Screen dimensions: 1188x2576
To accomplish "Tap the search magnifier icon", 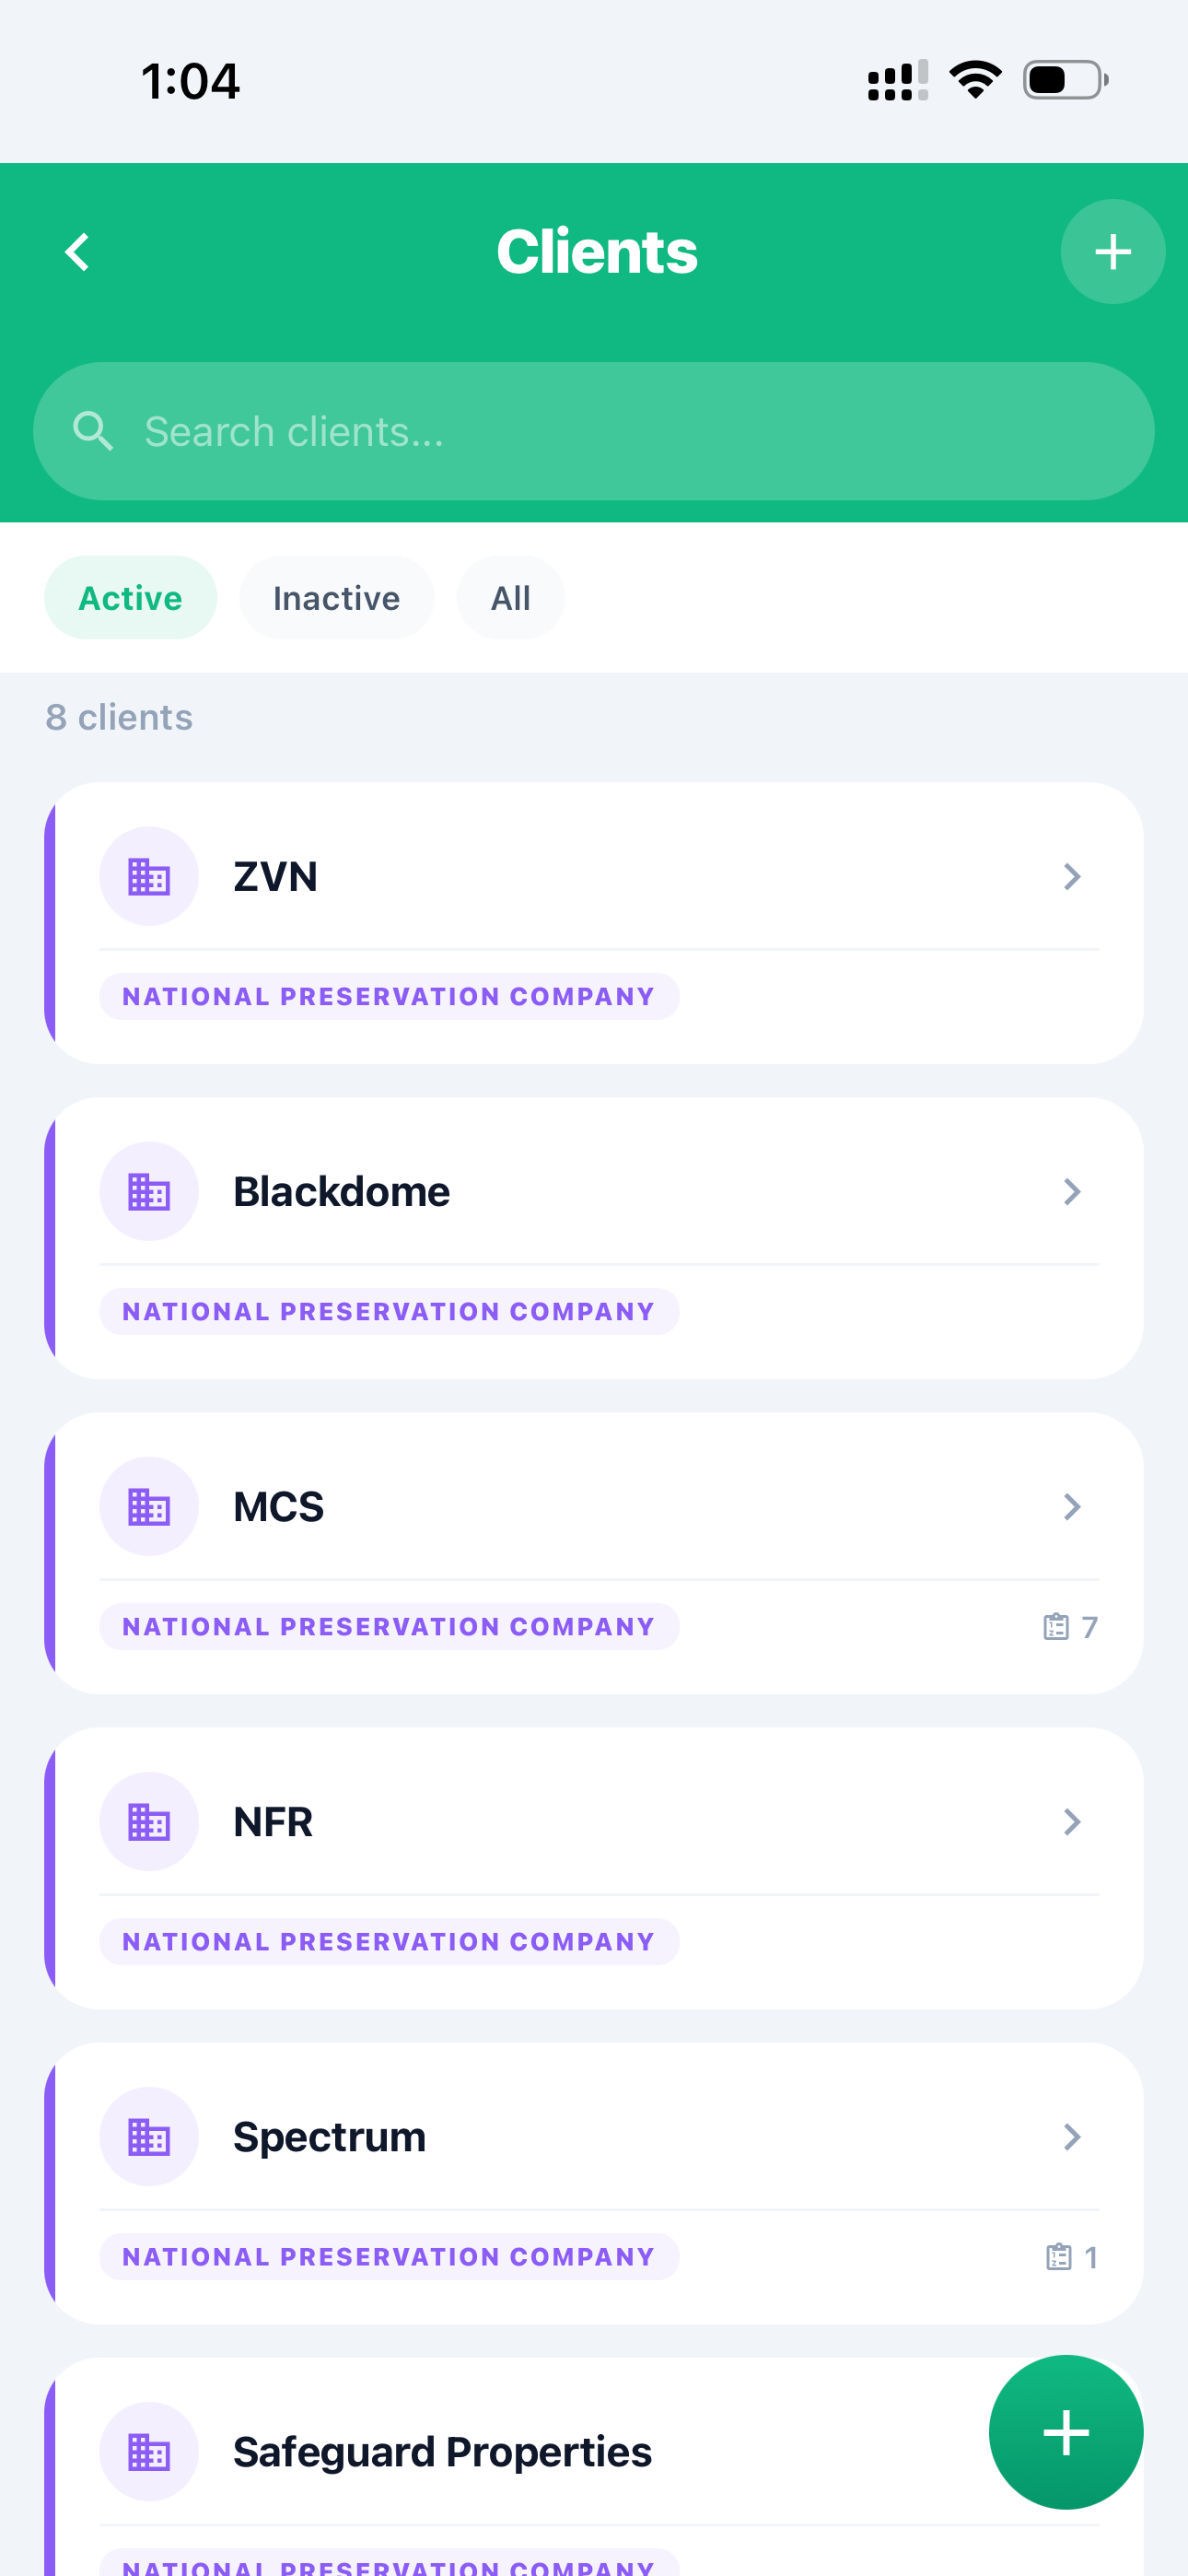I will pyautogui.click(x=93, y=431).
